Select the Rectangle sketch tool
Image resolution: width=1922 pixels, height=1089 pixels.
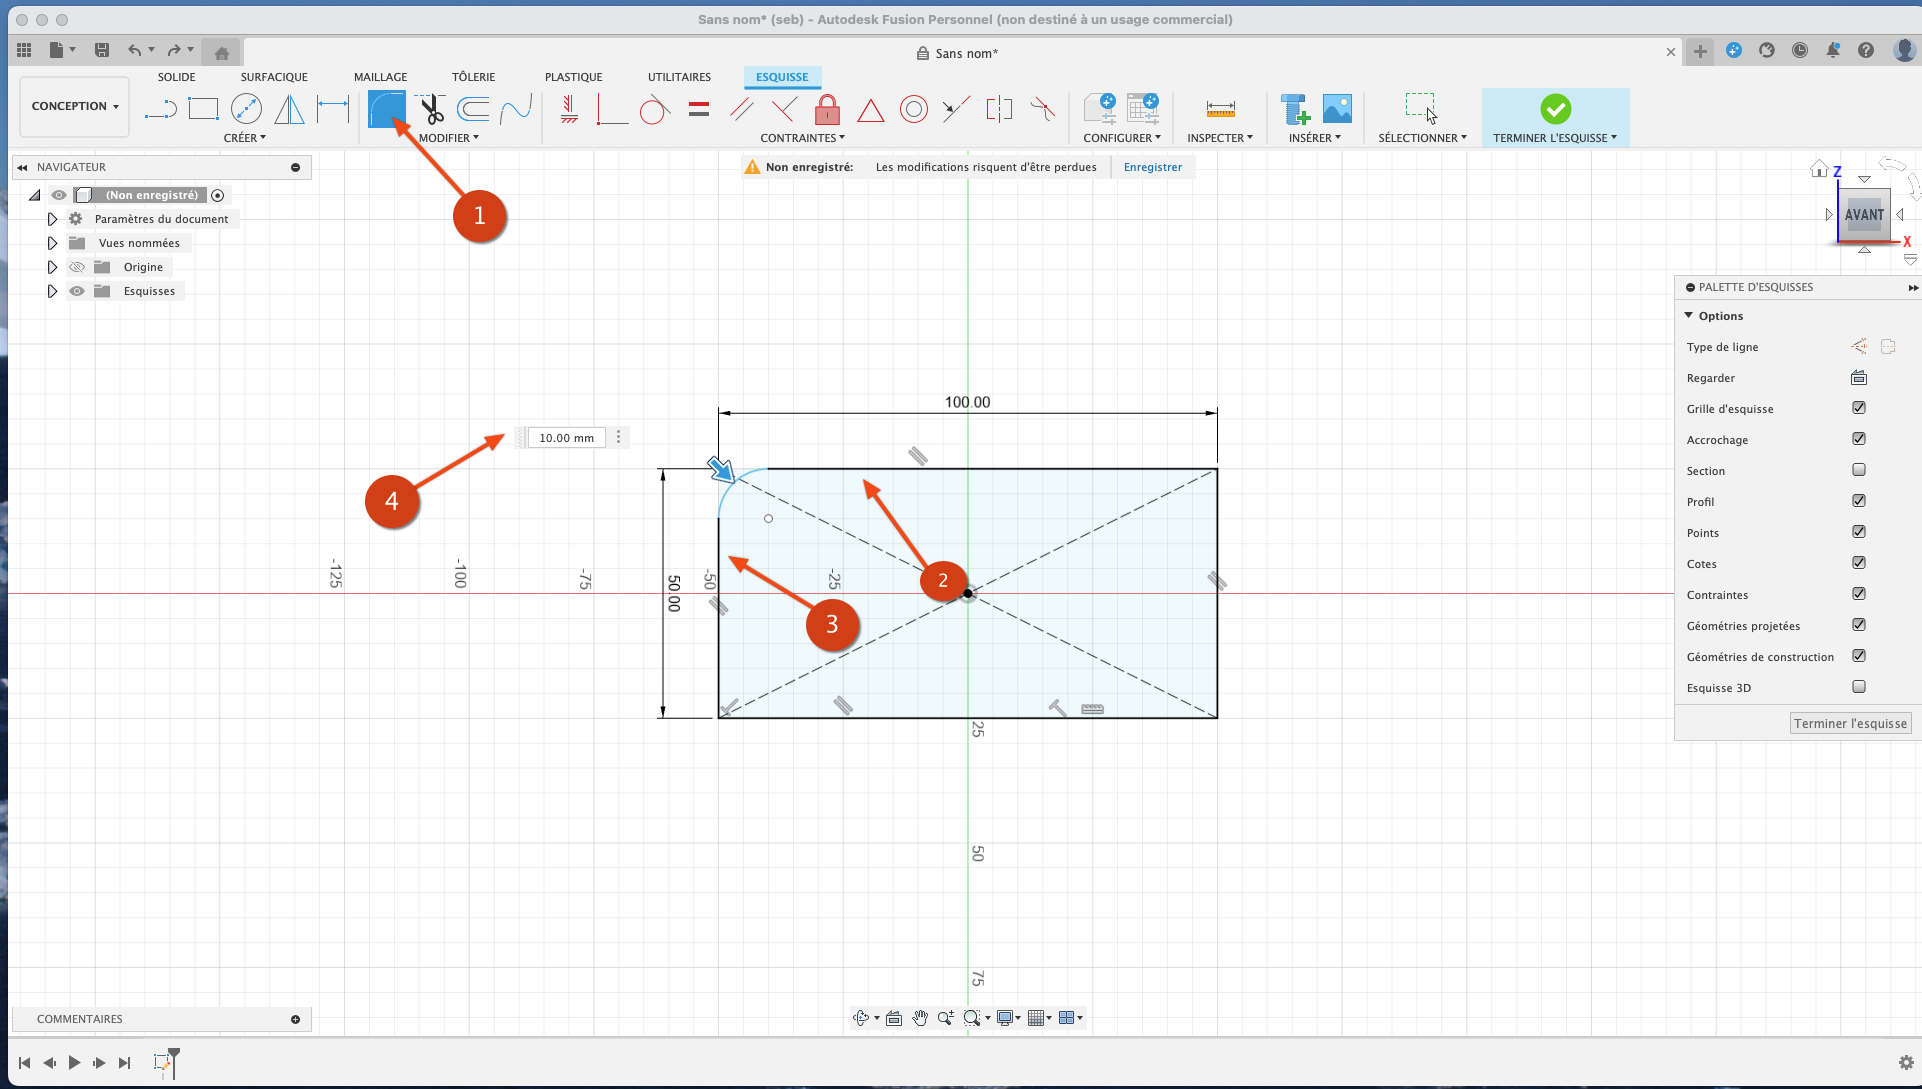pyautogui.click(x=203, y=109)
